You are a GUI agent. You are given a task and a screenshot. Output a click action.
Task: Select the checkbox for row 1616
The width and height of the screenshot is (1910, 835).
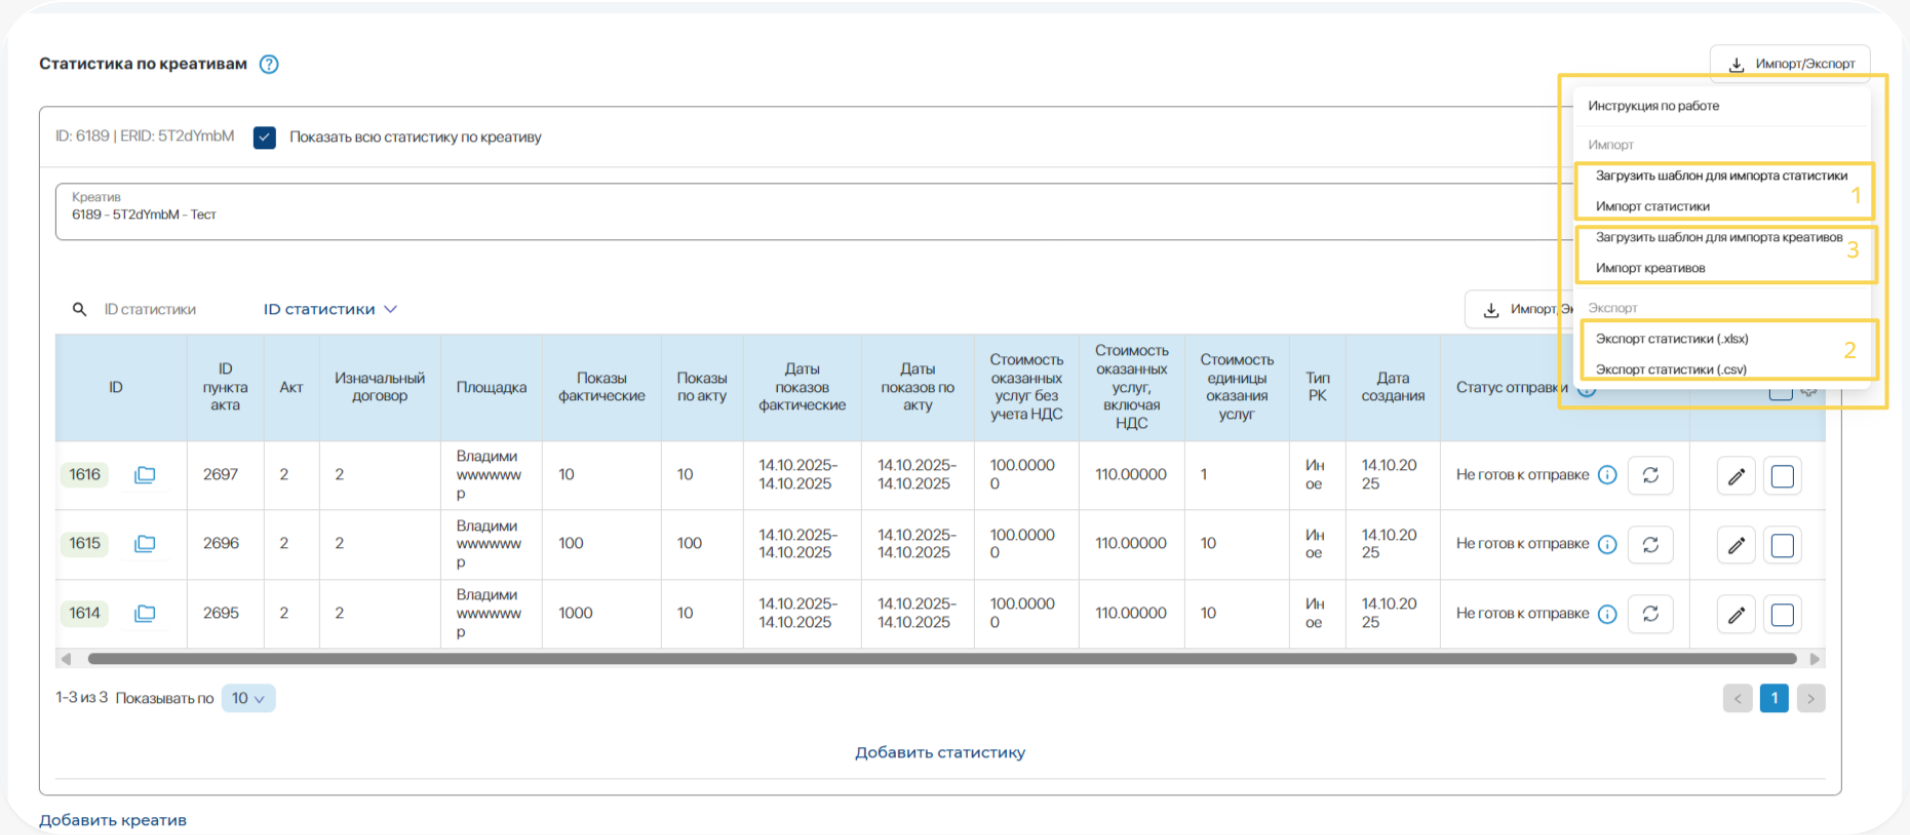(x=1782, y=476)
